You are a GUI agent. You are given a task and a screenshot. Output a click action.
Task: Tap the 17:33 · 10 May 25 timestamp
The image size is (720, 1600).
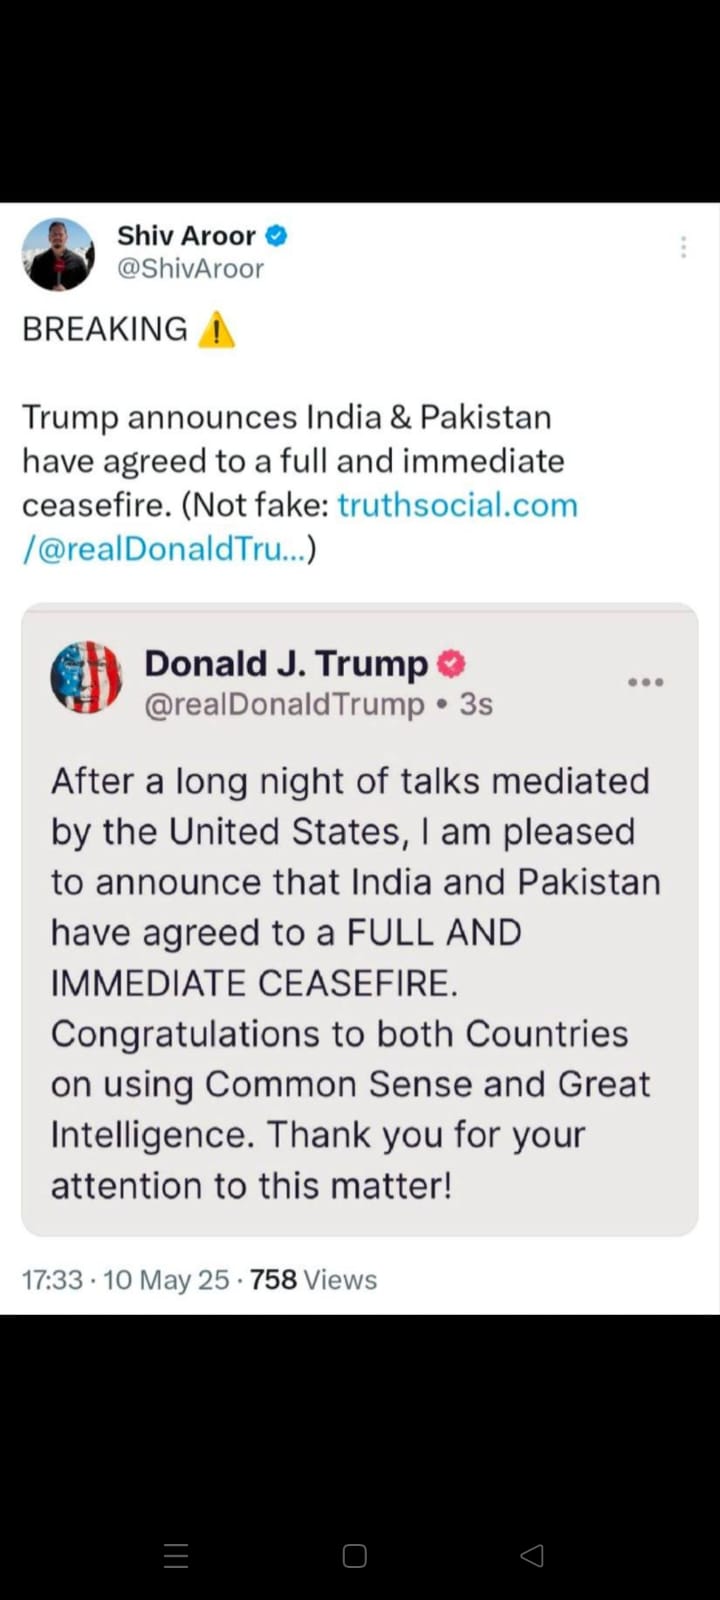(126, 1280)
